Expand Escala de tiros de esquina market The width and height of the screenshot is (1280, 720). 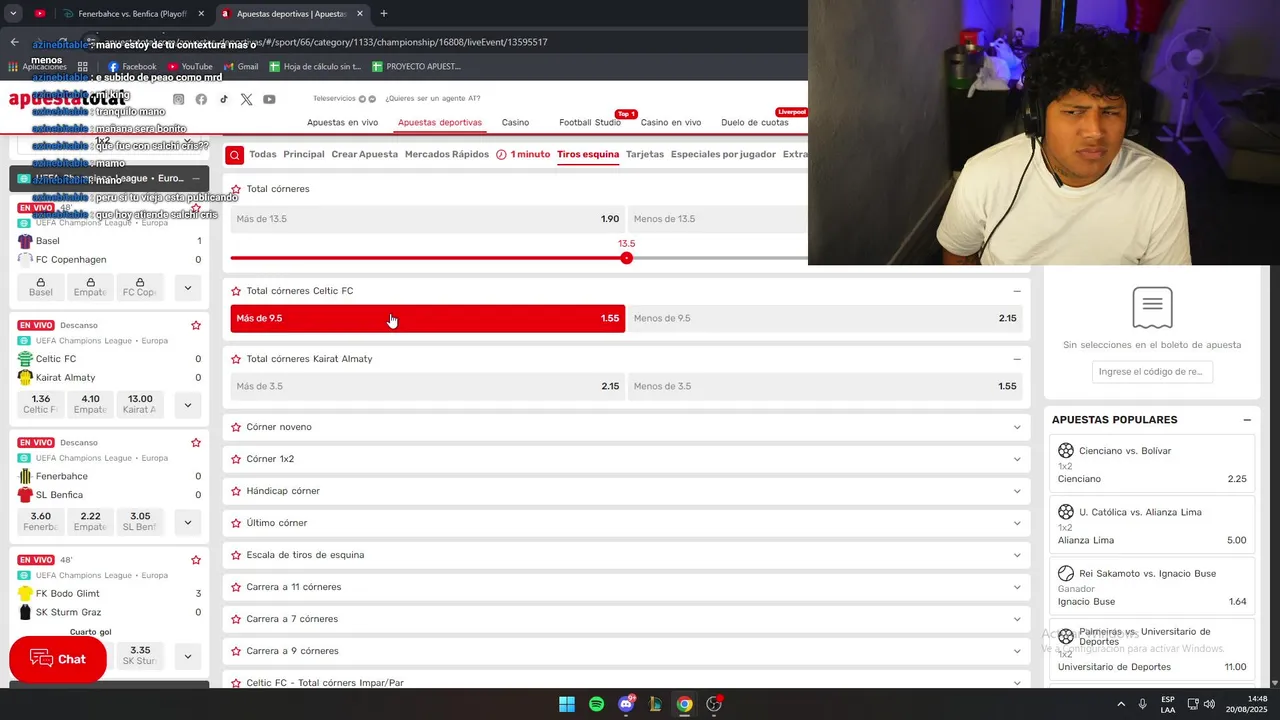pos(1017,555)
